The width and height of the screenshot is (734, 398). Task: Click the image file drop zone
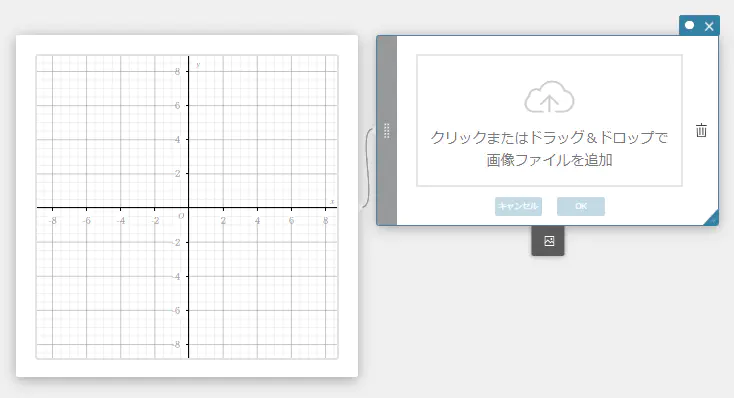[x=549, y=120]
